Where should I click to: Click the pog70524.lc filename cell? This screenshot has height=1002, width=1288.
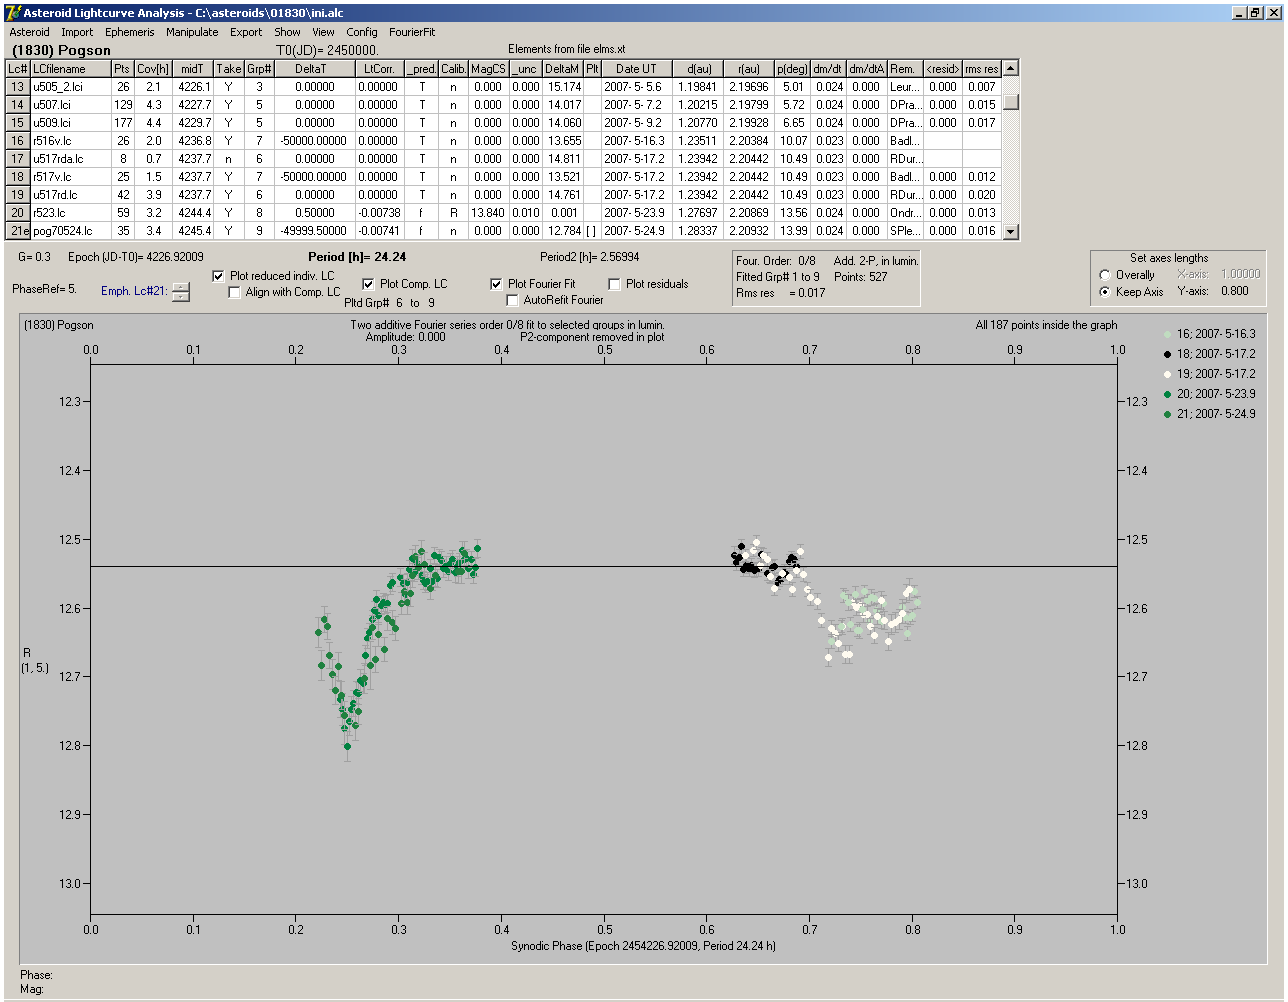(70, 231)
